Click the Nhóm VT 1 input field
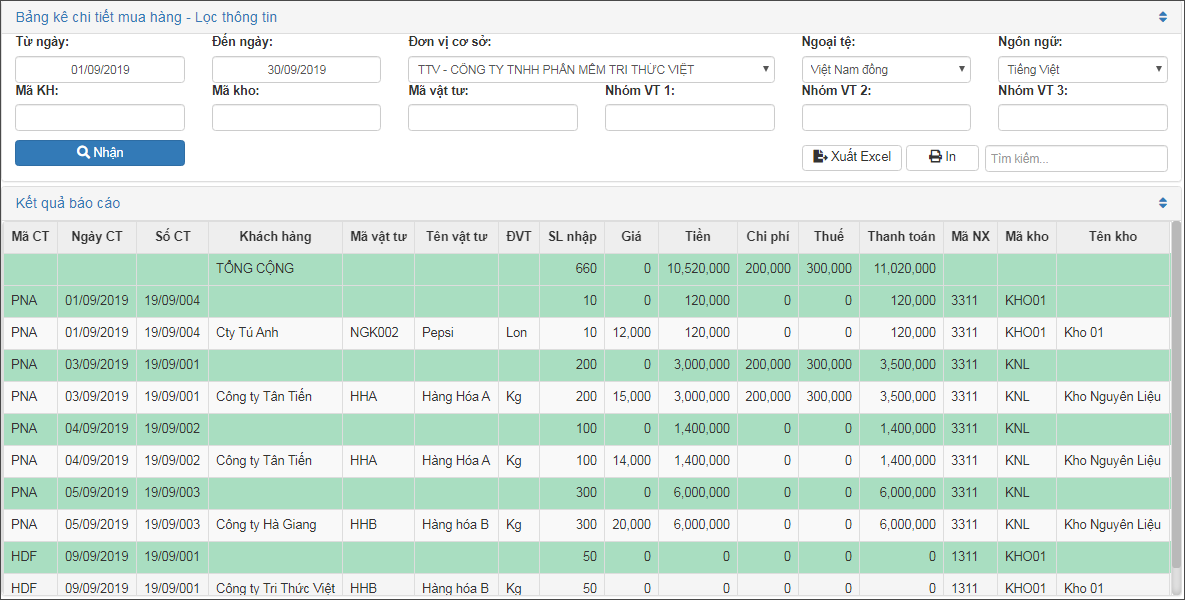This screenshot has height=600, width=1185. [x=689, y=118]
